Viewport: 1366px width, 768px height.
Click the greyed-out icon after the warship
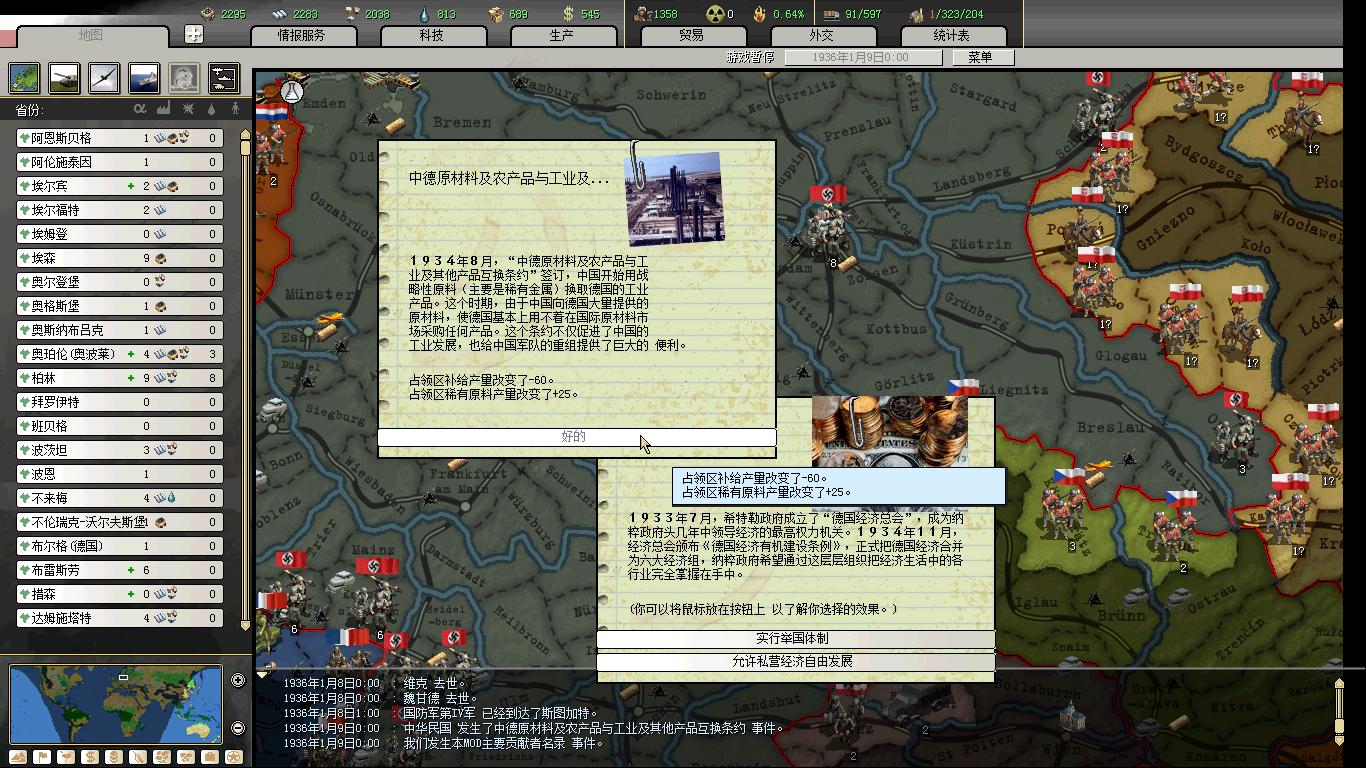point(183,77)
